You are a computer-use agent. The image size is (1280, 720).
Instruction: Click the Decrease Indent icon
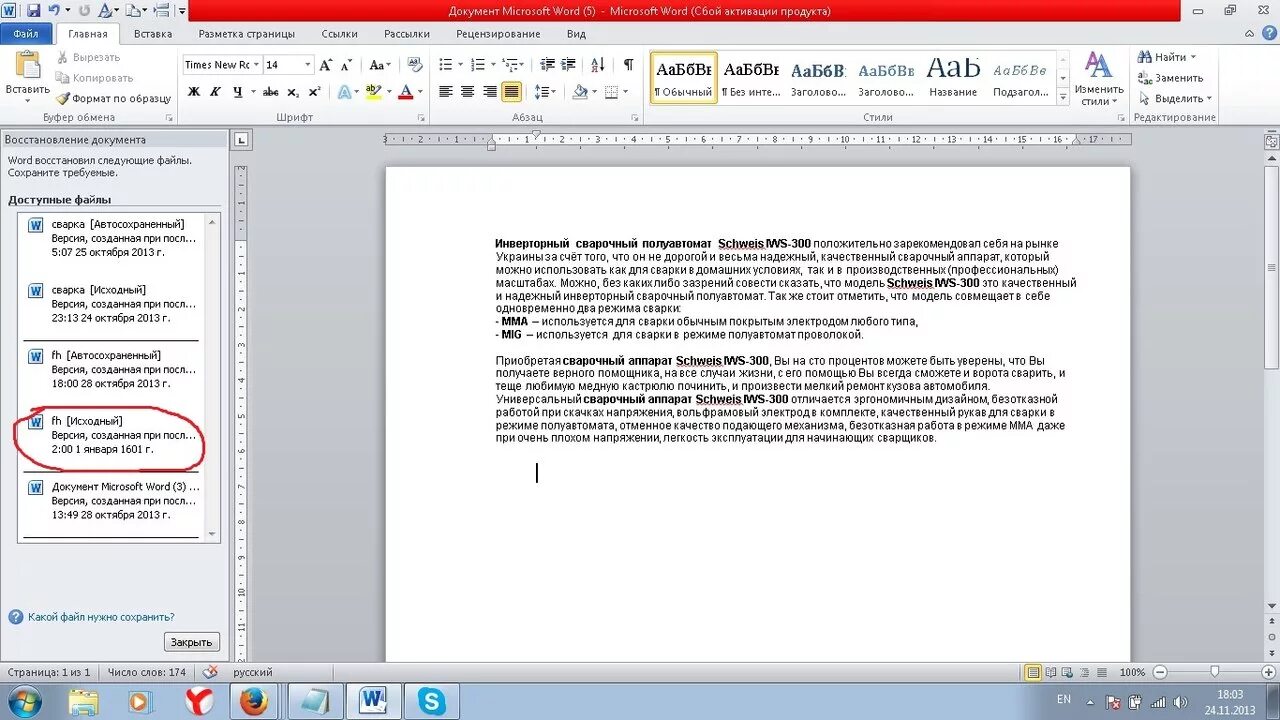[547, 65]
